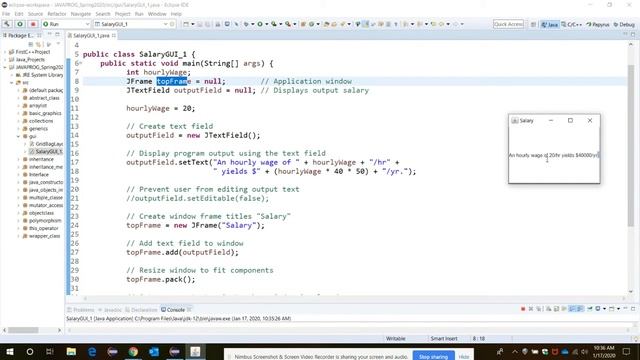Open the Run toolbar icon dropdown arrow
The width and height of the screenshot is (640, 360).
[x=267, y=24]
